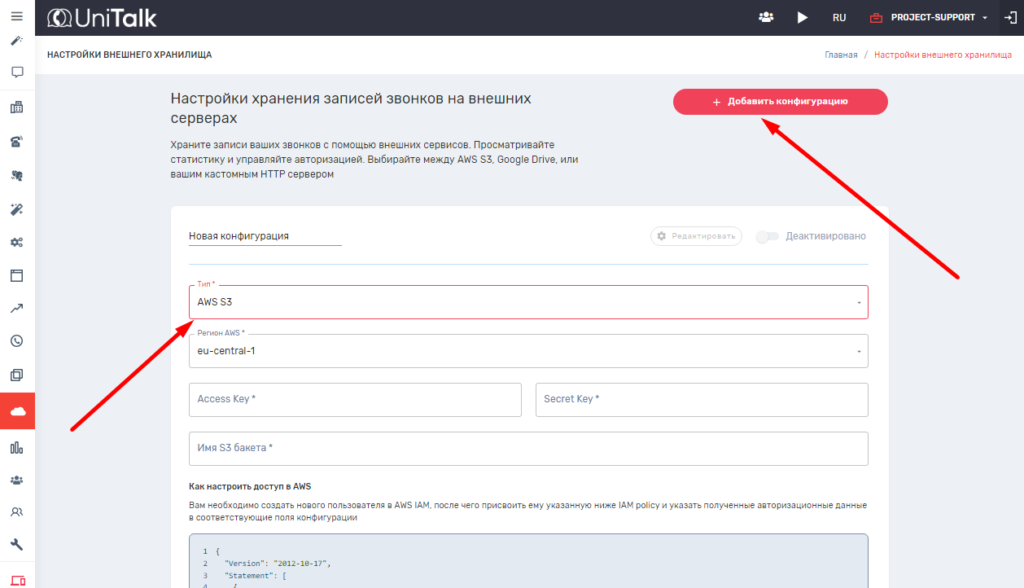1024x588 pixels.
Task: Open the bar chart statistics icon
Action: 17,446
